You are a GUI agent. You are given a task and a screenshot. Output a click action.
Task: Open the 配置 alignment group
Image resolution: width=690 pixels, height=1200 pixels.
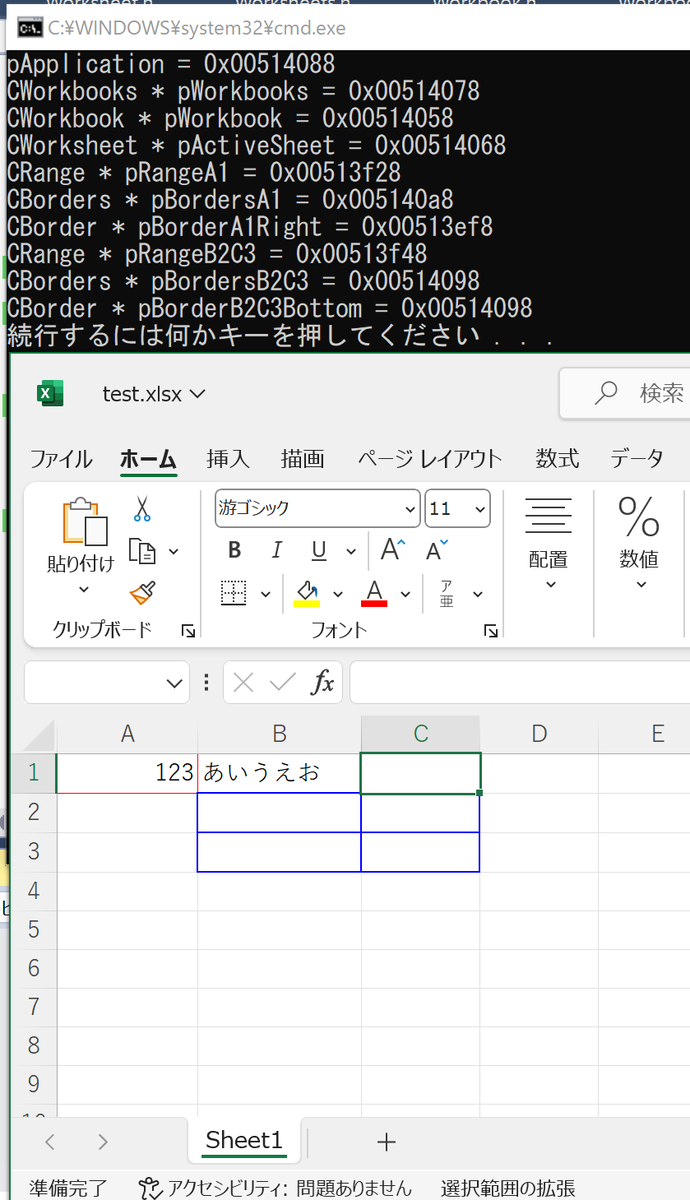pos(548,543)
